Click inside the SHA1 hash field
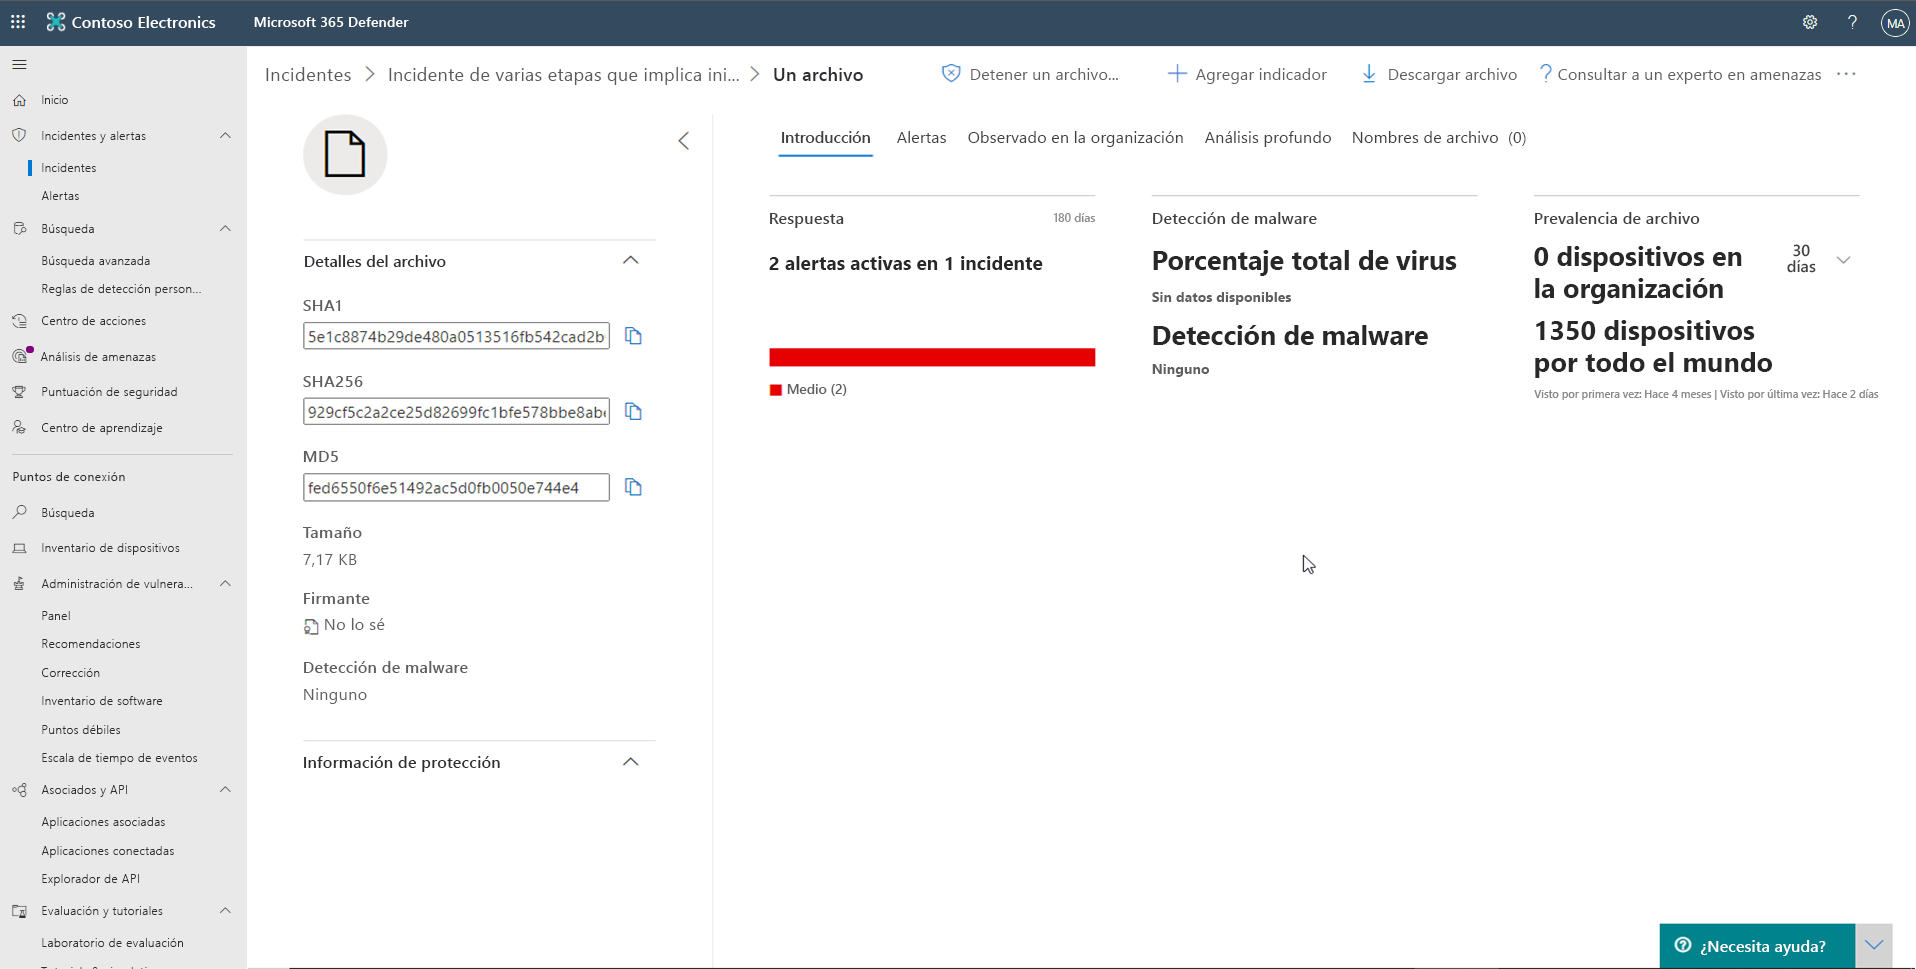1916x969 pixels. pyautogui.click(x=456, y=336)
